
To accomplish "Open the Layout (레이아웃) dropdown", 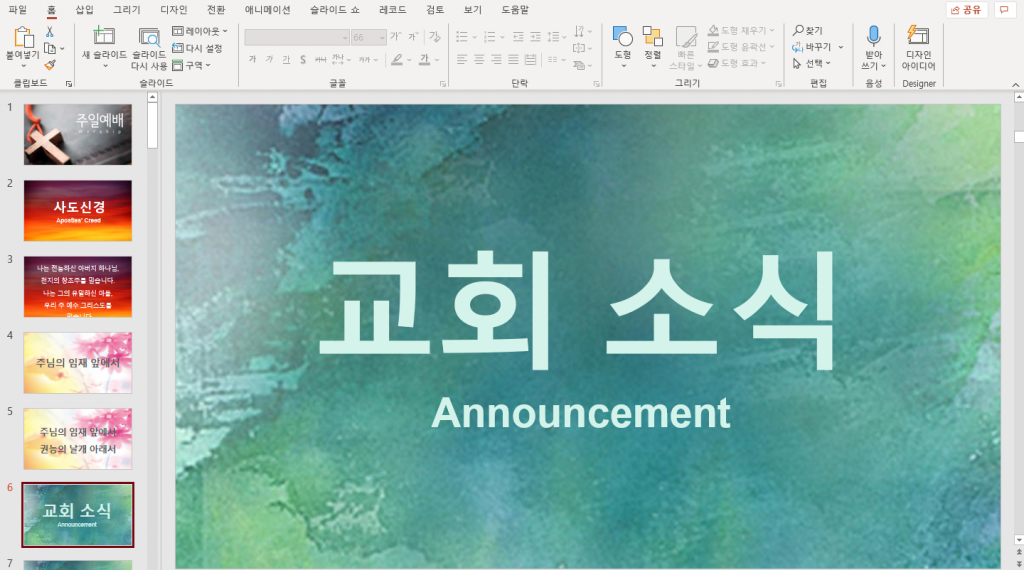I will (x=200, y=31).
